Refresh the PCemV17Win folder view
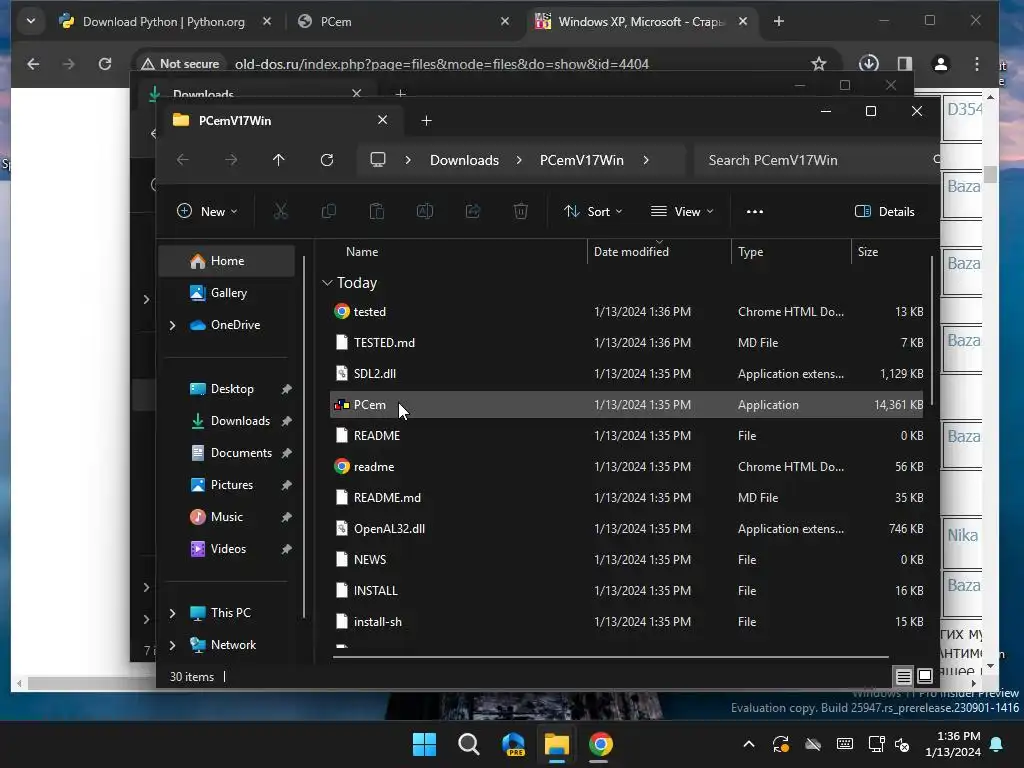This screenshot has height=768, width=1024. pyautogui.click(x=327, y=160)
